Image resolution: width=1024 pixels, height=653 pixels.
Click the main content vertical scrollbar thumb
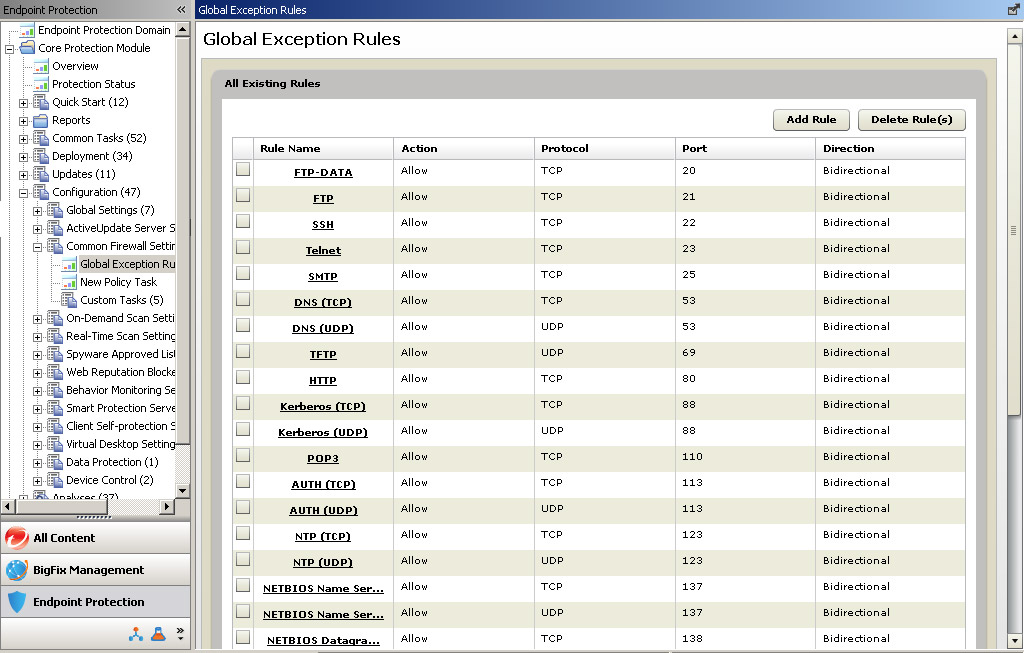pos(1014,230)
